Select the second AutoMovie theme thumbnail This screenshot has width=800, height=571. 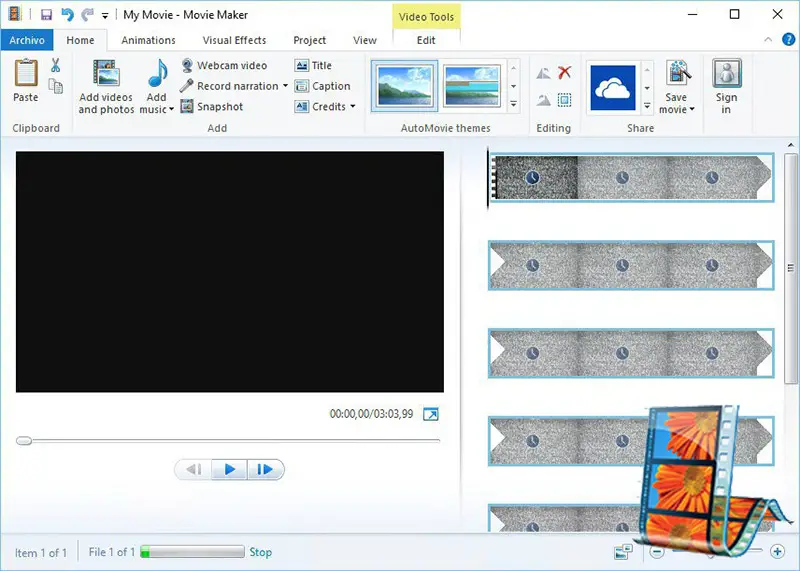(x=472, y=86)
